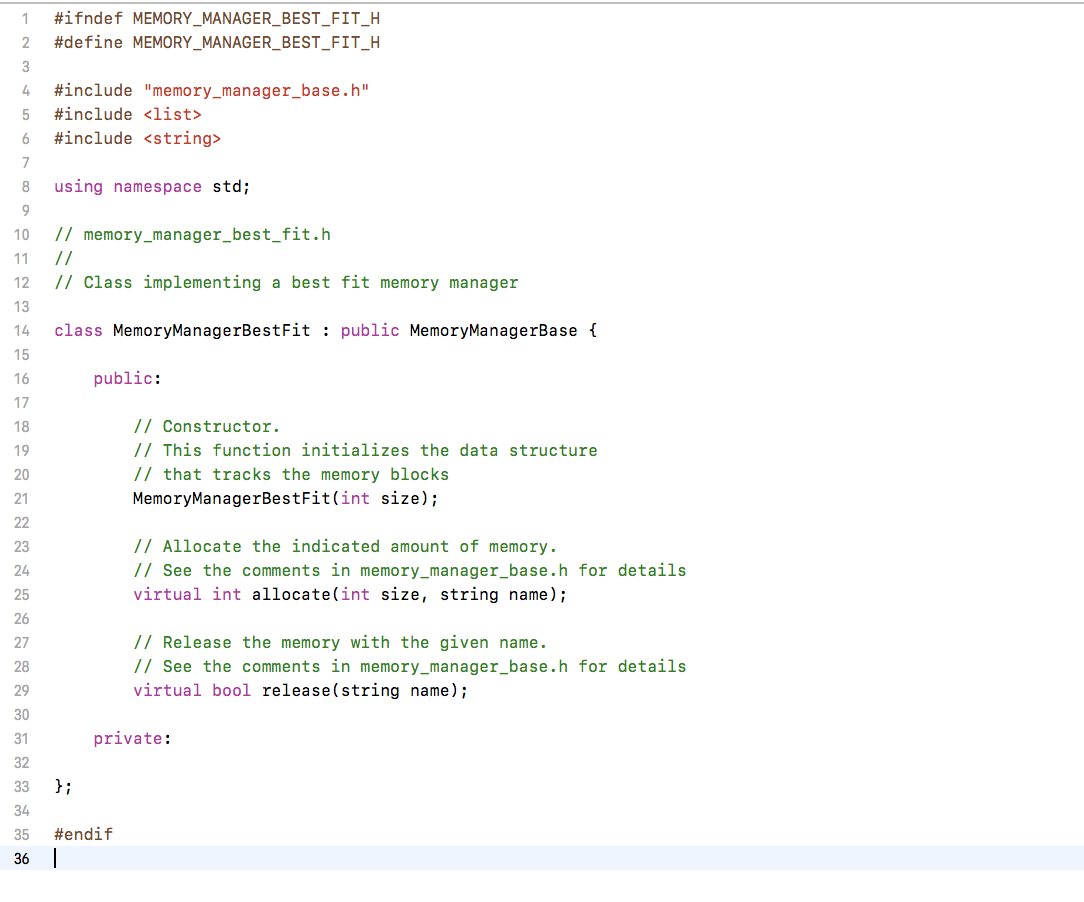Click line number 14 in the gutter

point(21,330)
